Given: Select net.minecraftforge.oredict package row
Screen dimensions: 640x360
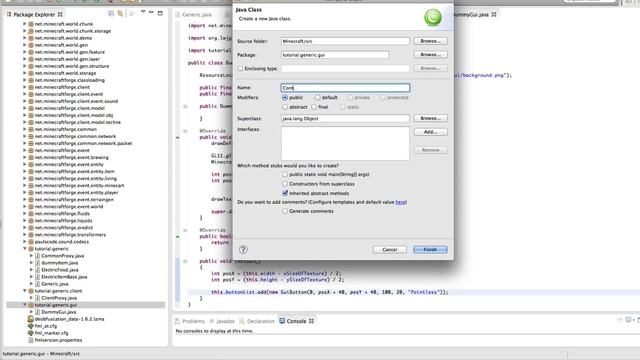Looking at the screenshot, I should click(x=64, y=228).
